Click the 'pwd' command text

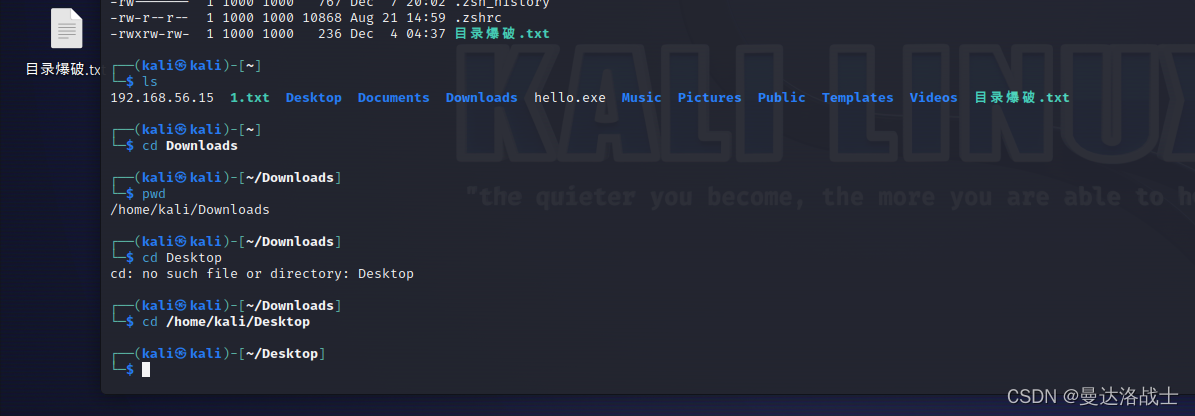(154, 194)
